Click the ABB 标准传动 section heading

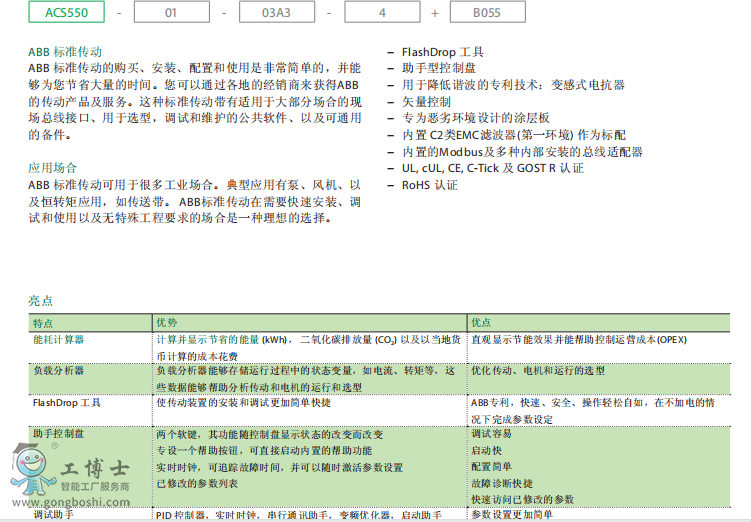[65, 52]
